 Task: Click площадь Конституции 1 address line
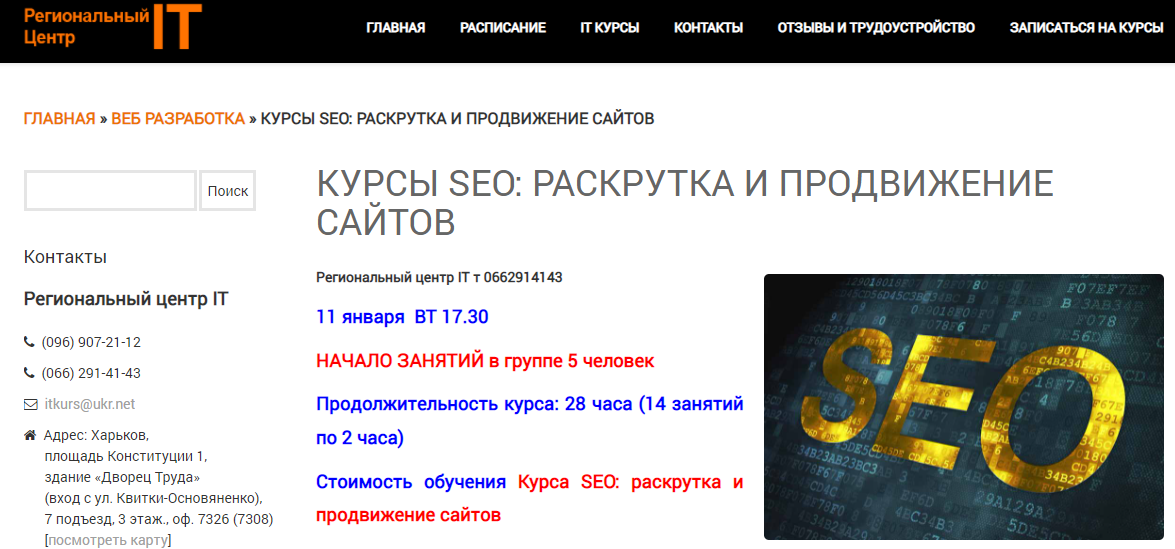125,456
